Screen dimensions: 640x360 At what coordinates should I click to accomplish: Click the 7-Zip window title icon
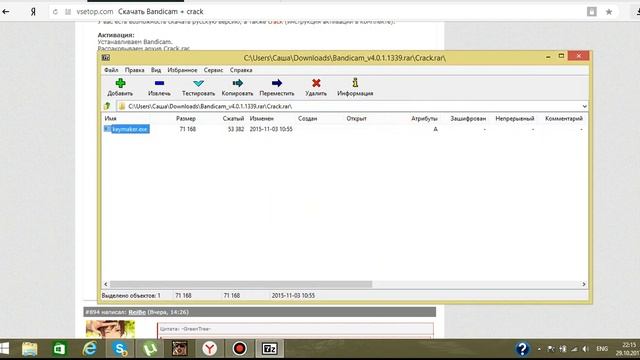(x=106, y=58)
